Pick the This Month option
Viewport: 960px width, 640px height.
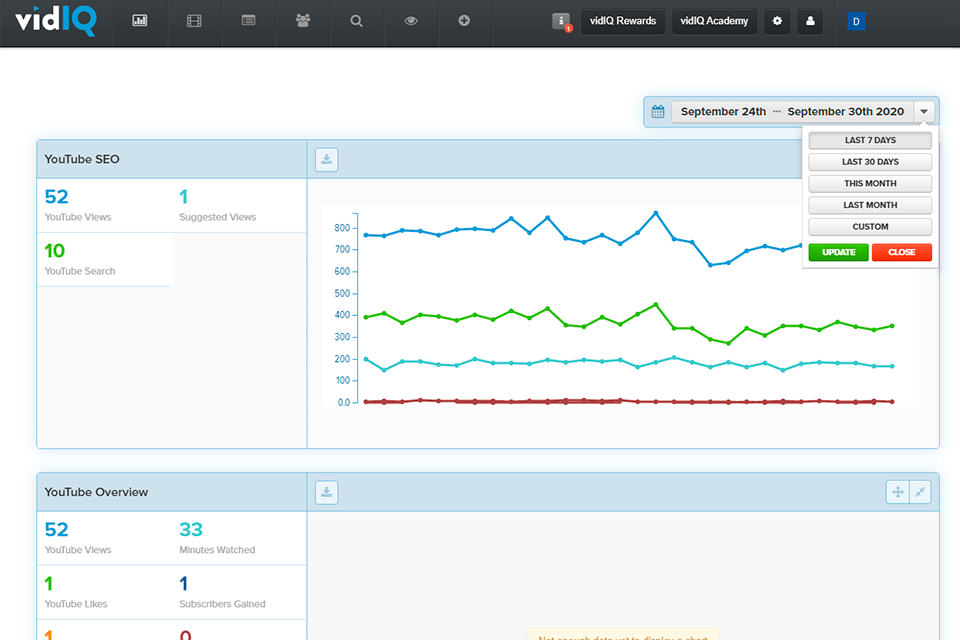(x=870, y=184)
